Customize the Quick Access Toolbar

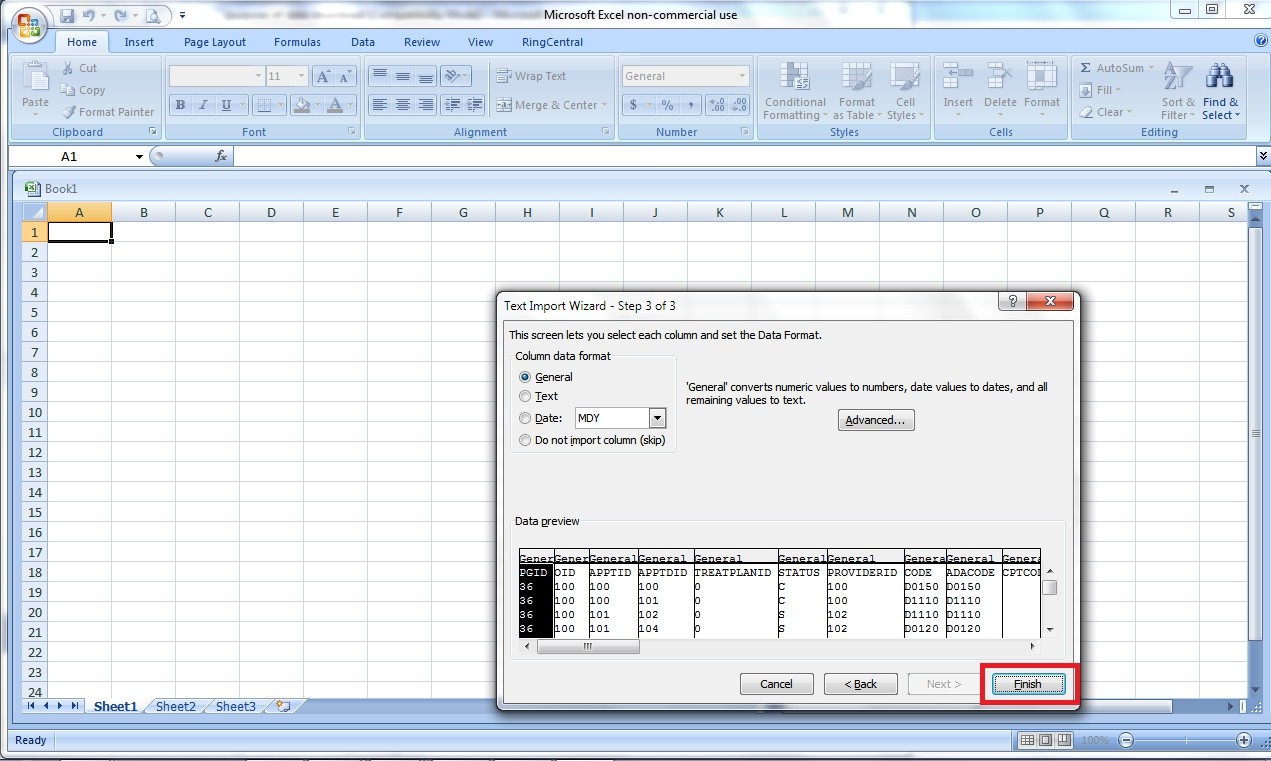tap(183, 16)
